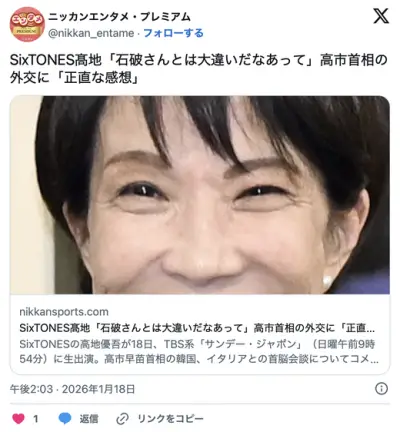Image resolution: width=400 pixels, height=432 pixels.
Task: Open the circled info icon beside the timestamp
Action: click(x=381, y=389)
